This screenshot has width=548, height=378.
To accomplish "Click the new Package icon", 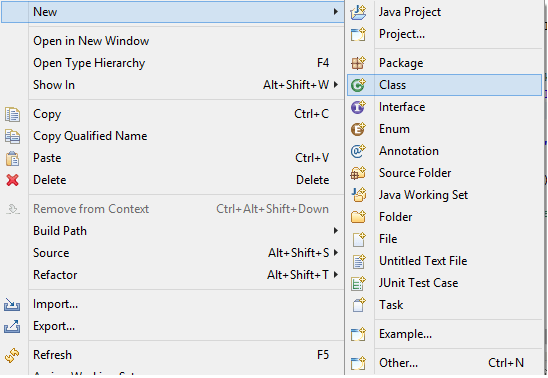I will coord(358,63).
